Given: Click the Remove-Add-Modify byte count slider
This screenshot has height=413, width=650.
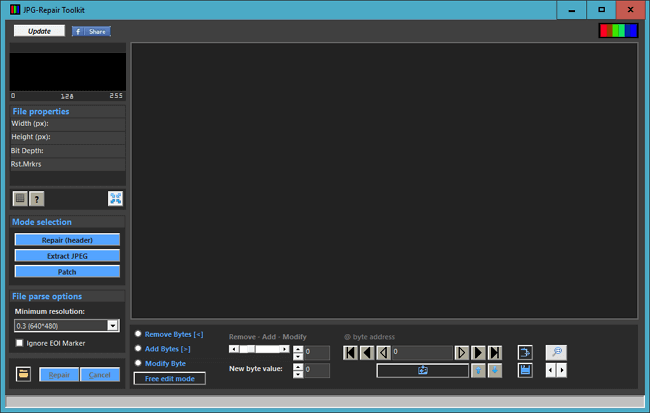Looking at the screenshot, I should tap(260, 350).
